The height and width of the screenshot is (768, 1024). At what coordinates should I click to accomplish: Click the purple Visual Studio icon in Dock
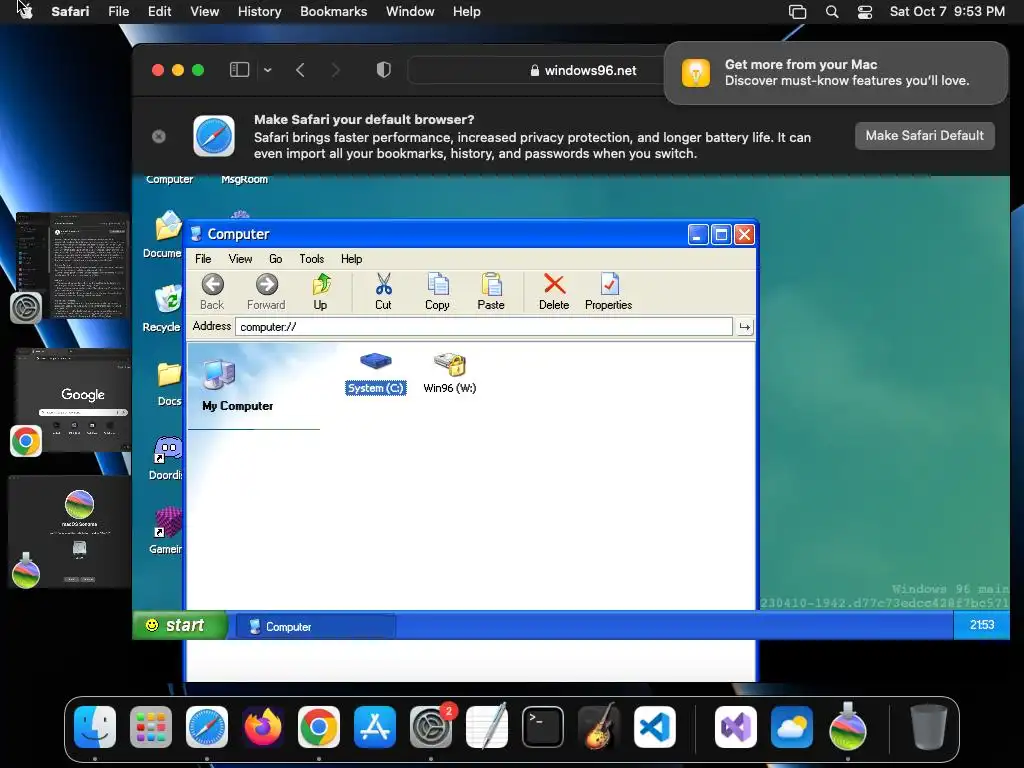point(736,727)
